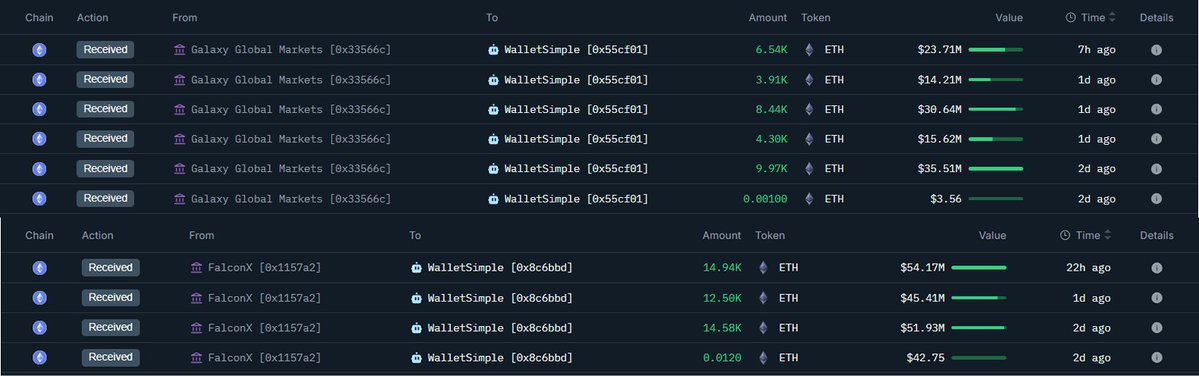Open details info icon for $42.75 row
This screenshot has height=376, width=1199.
click(x=1156, y=357)
